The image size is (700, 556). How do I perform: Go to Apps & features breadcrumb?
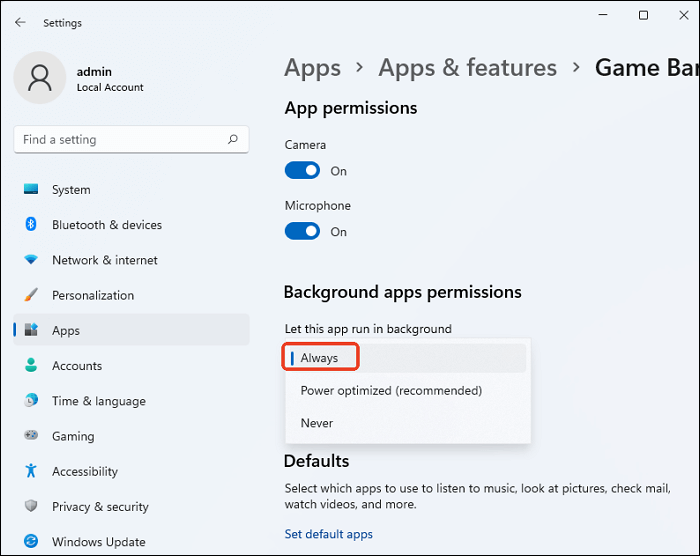point(467,68)
